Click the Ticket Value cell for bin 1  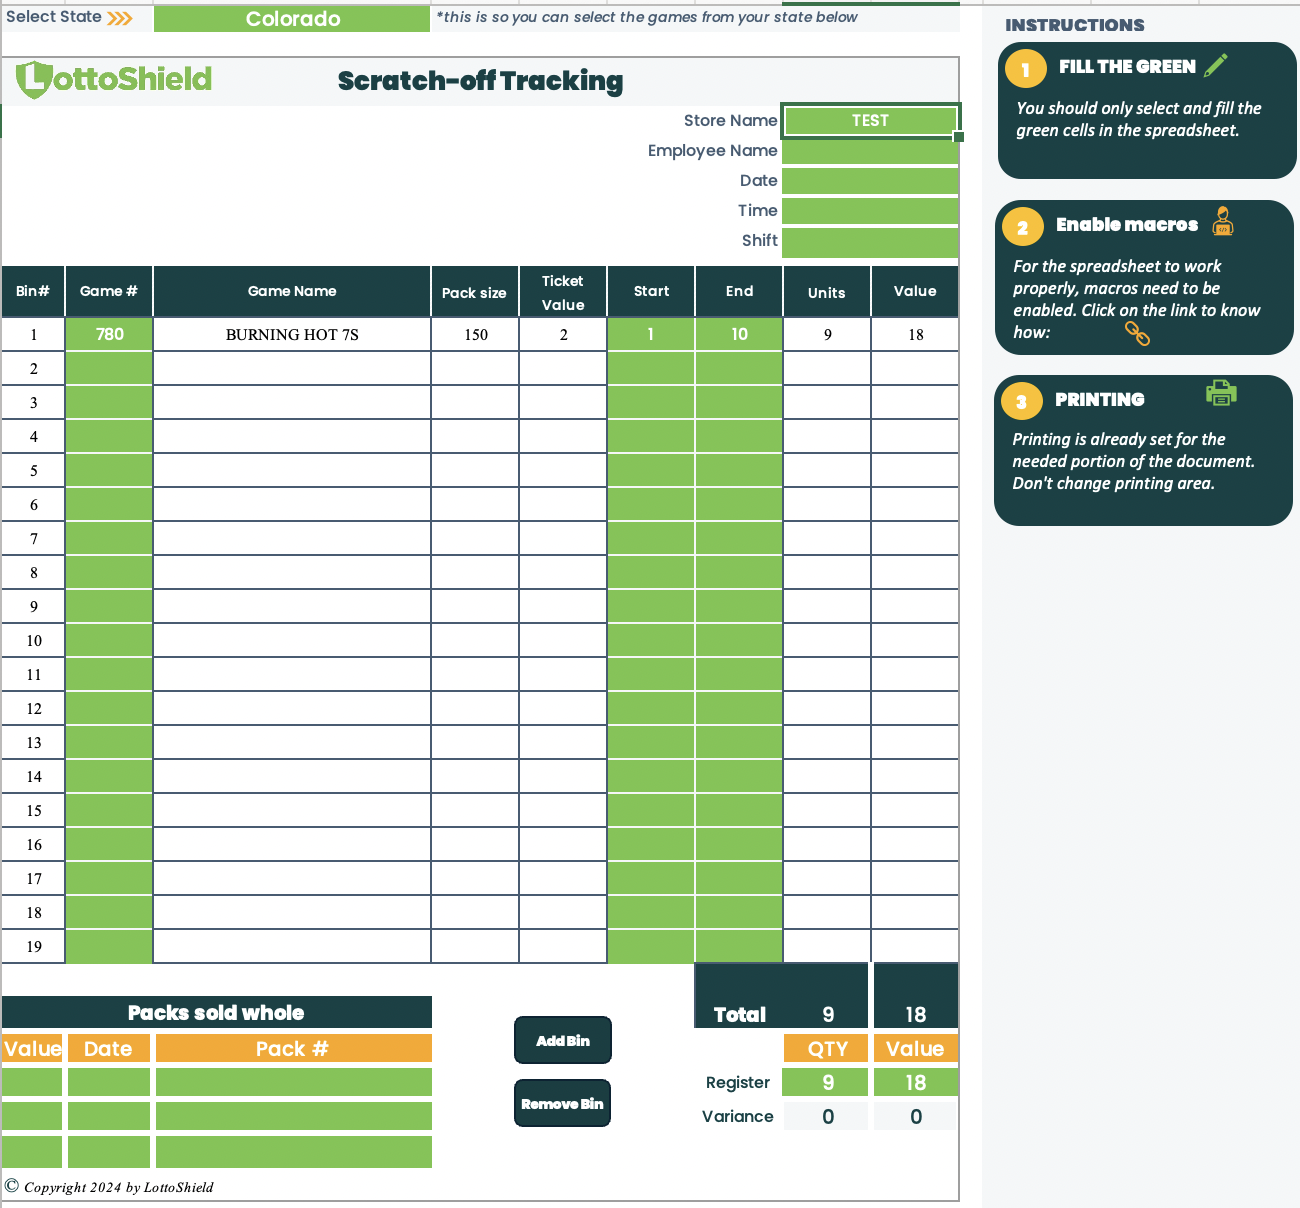(563, 334)
